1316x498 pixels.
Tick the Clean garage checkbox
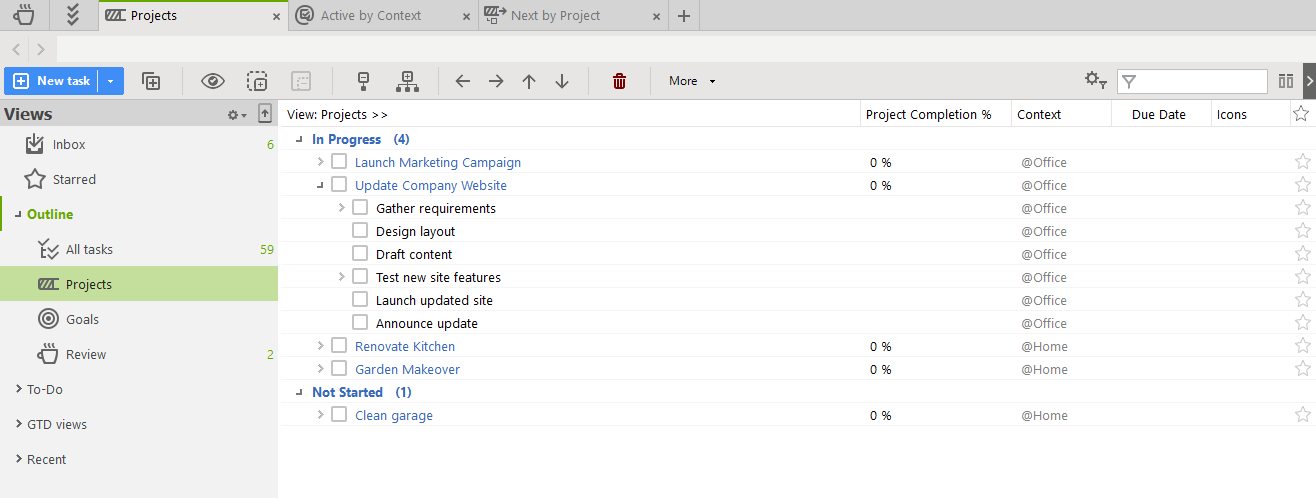[339, 415]
